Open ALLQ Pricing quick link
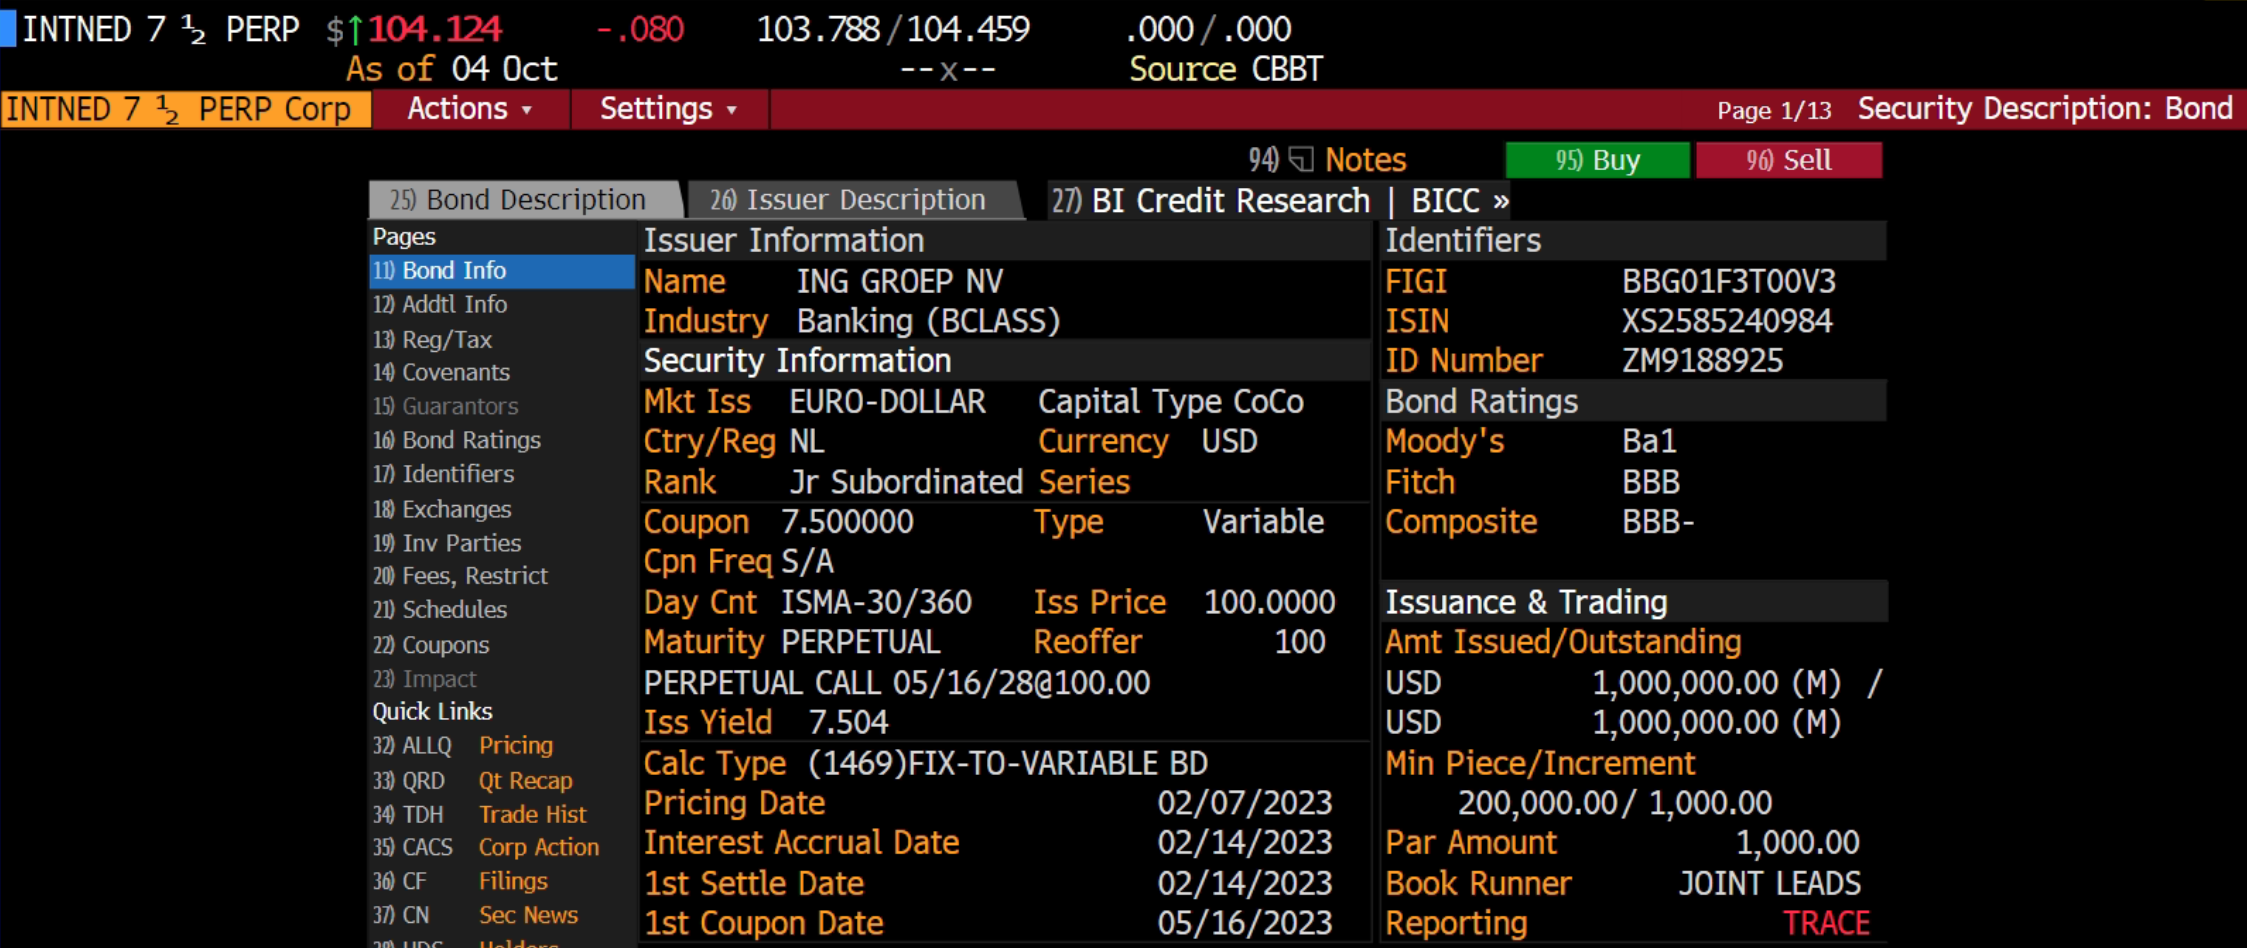 462,746
